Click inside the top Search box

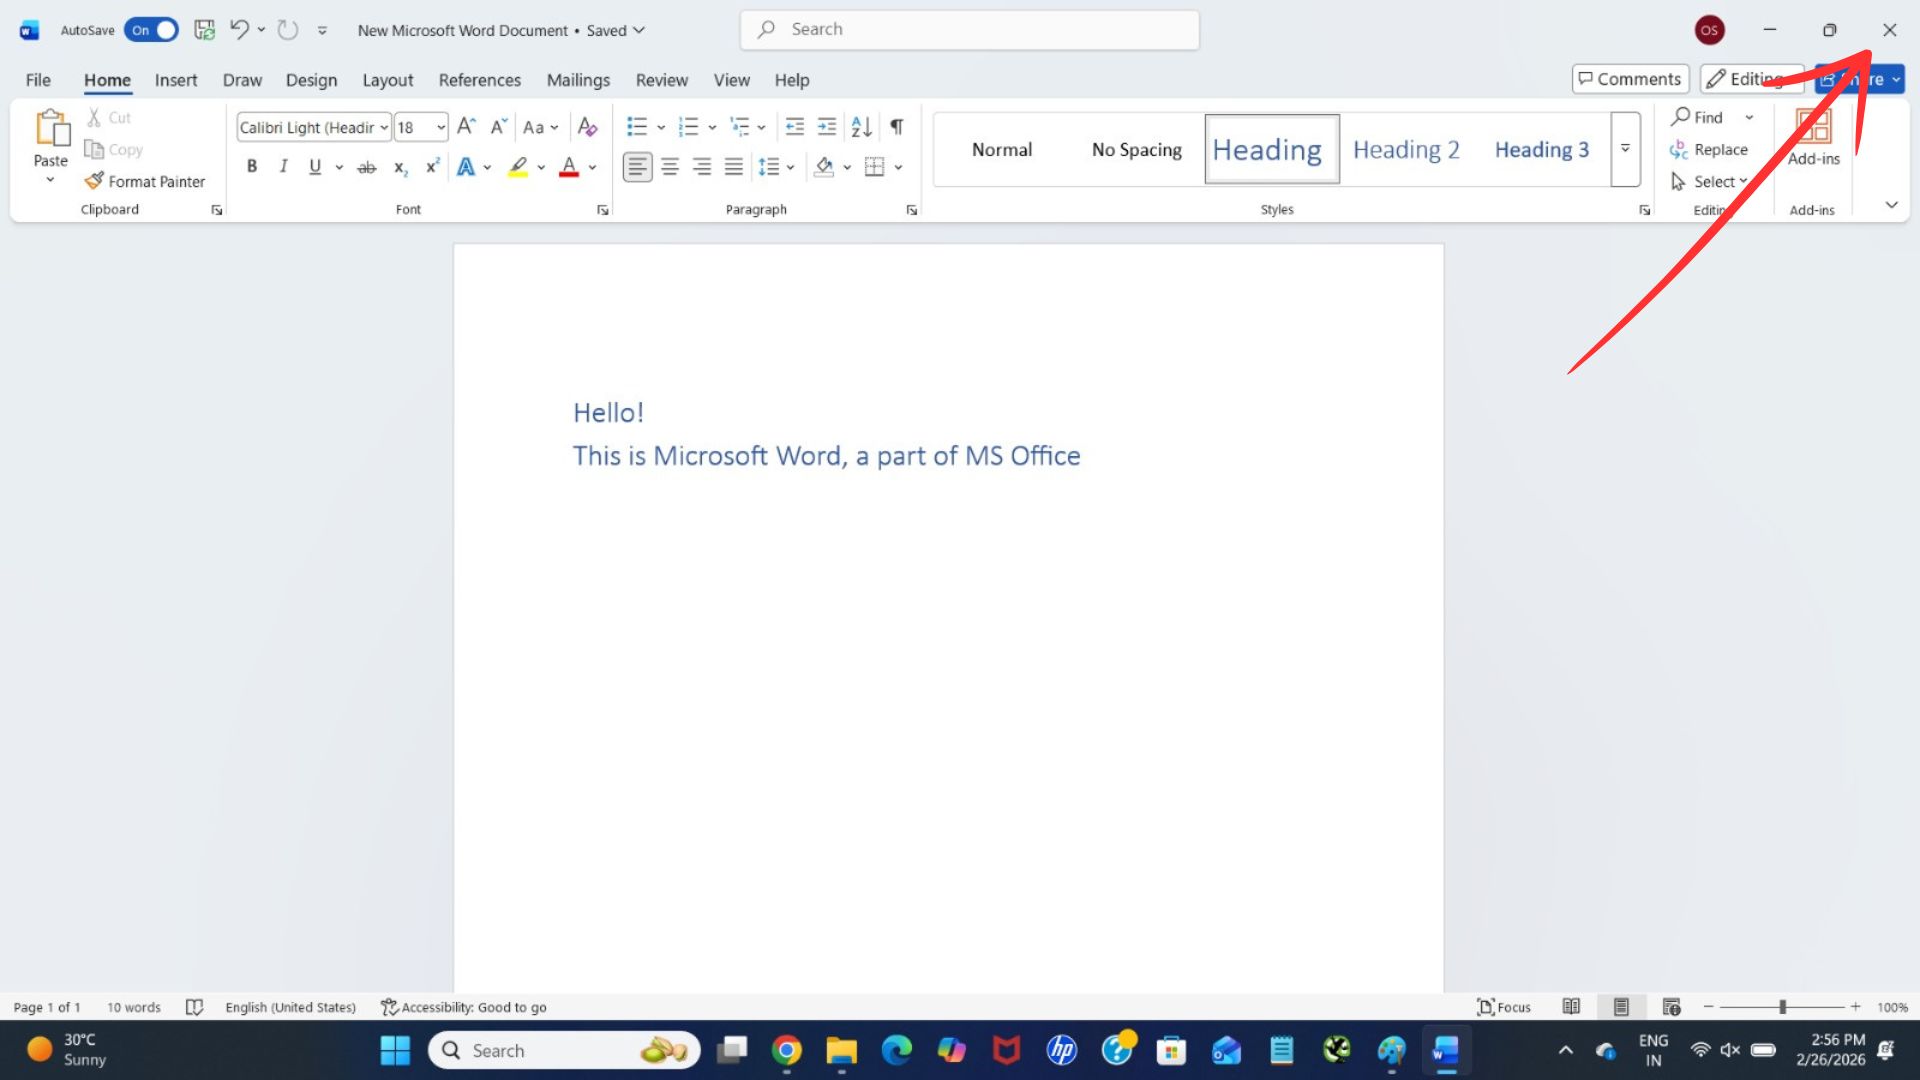tap(968, 29)
